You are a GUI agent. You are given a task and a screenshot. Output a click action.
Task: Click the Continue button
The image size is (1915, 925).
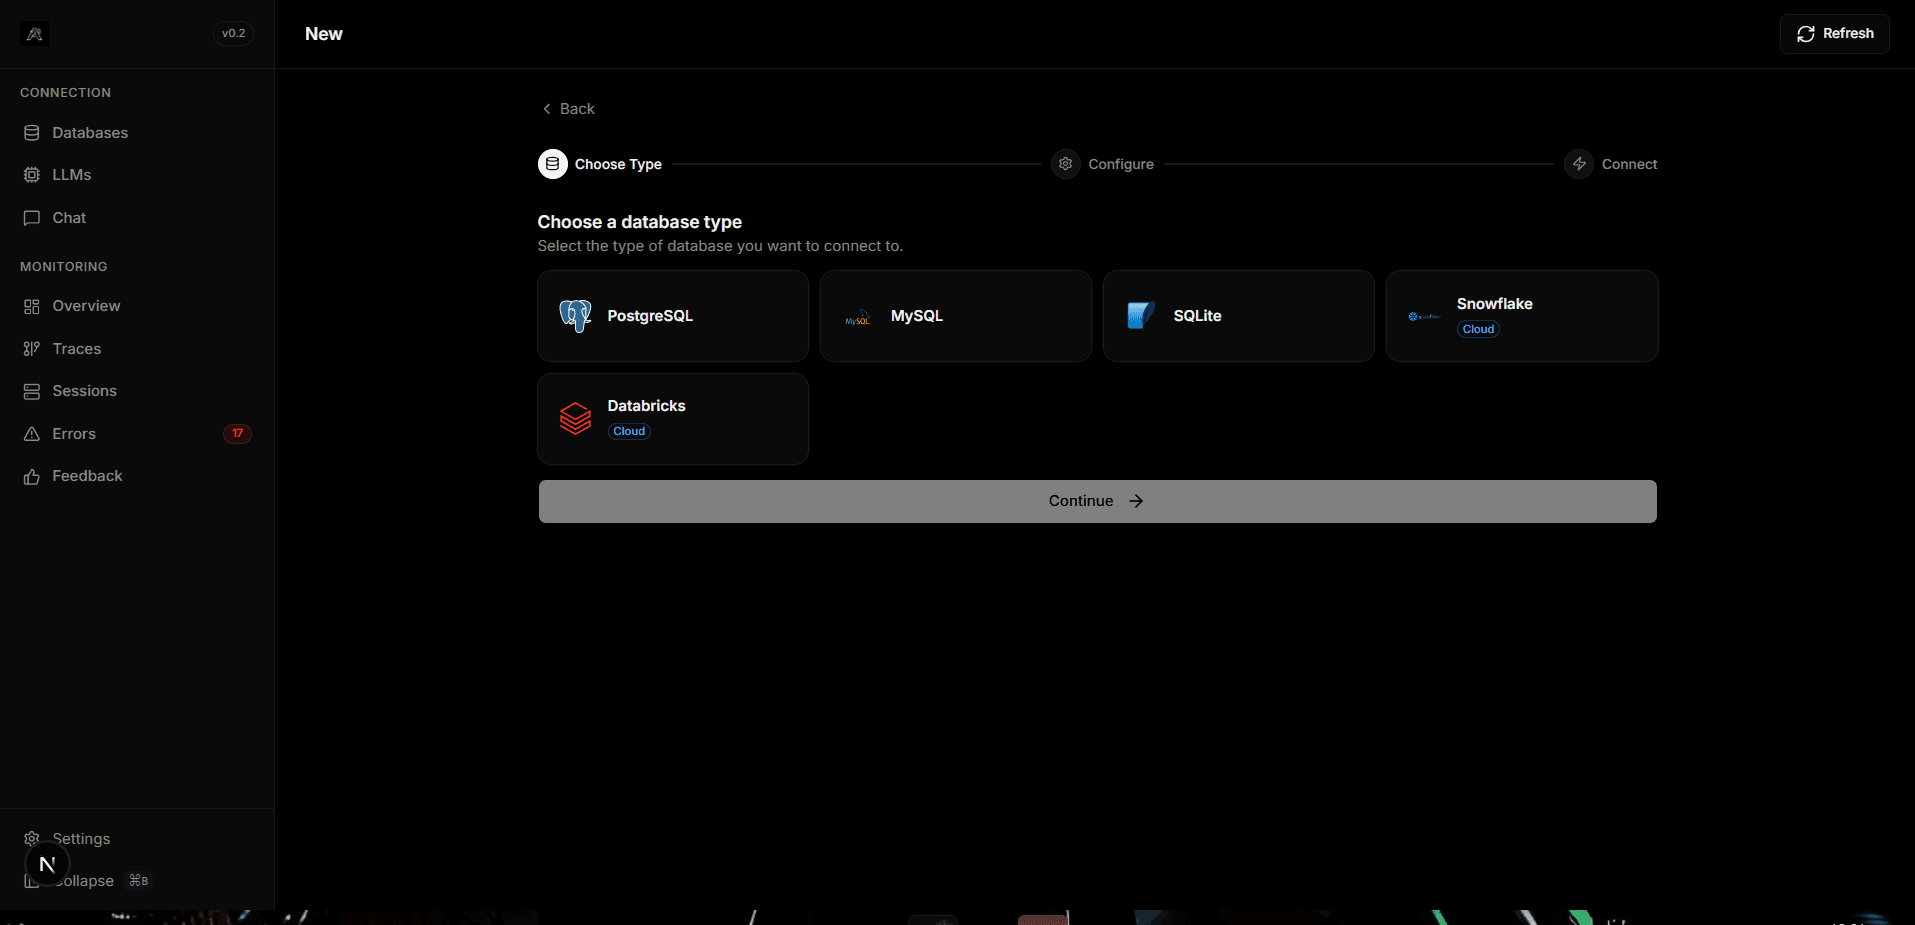(x=1098, y=501)
